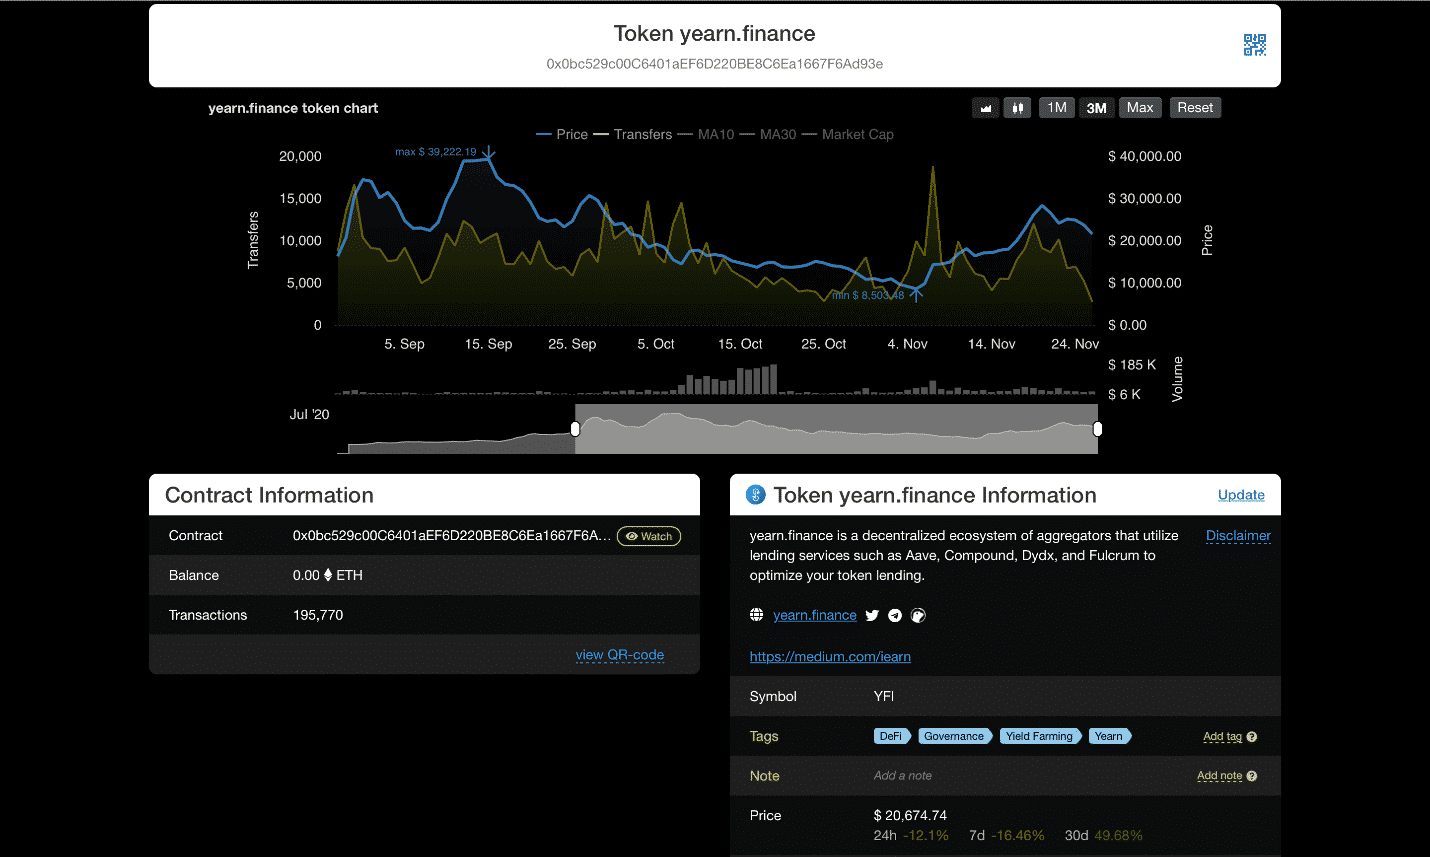Viewport: 1430px width, 857px height.
Task: Select the DeFi tag
Action: tap(891, 736)
